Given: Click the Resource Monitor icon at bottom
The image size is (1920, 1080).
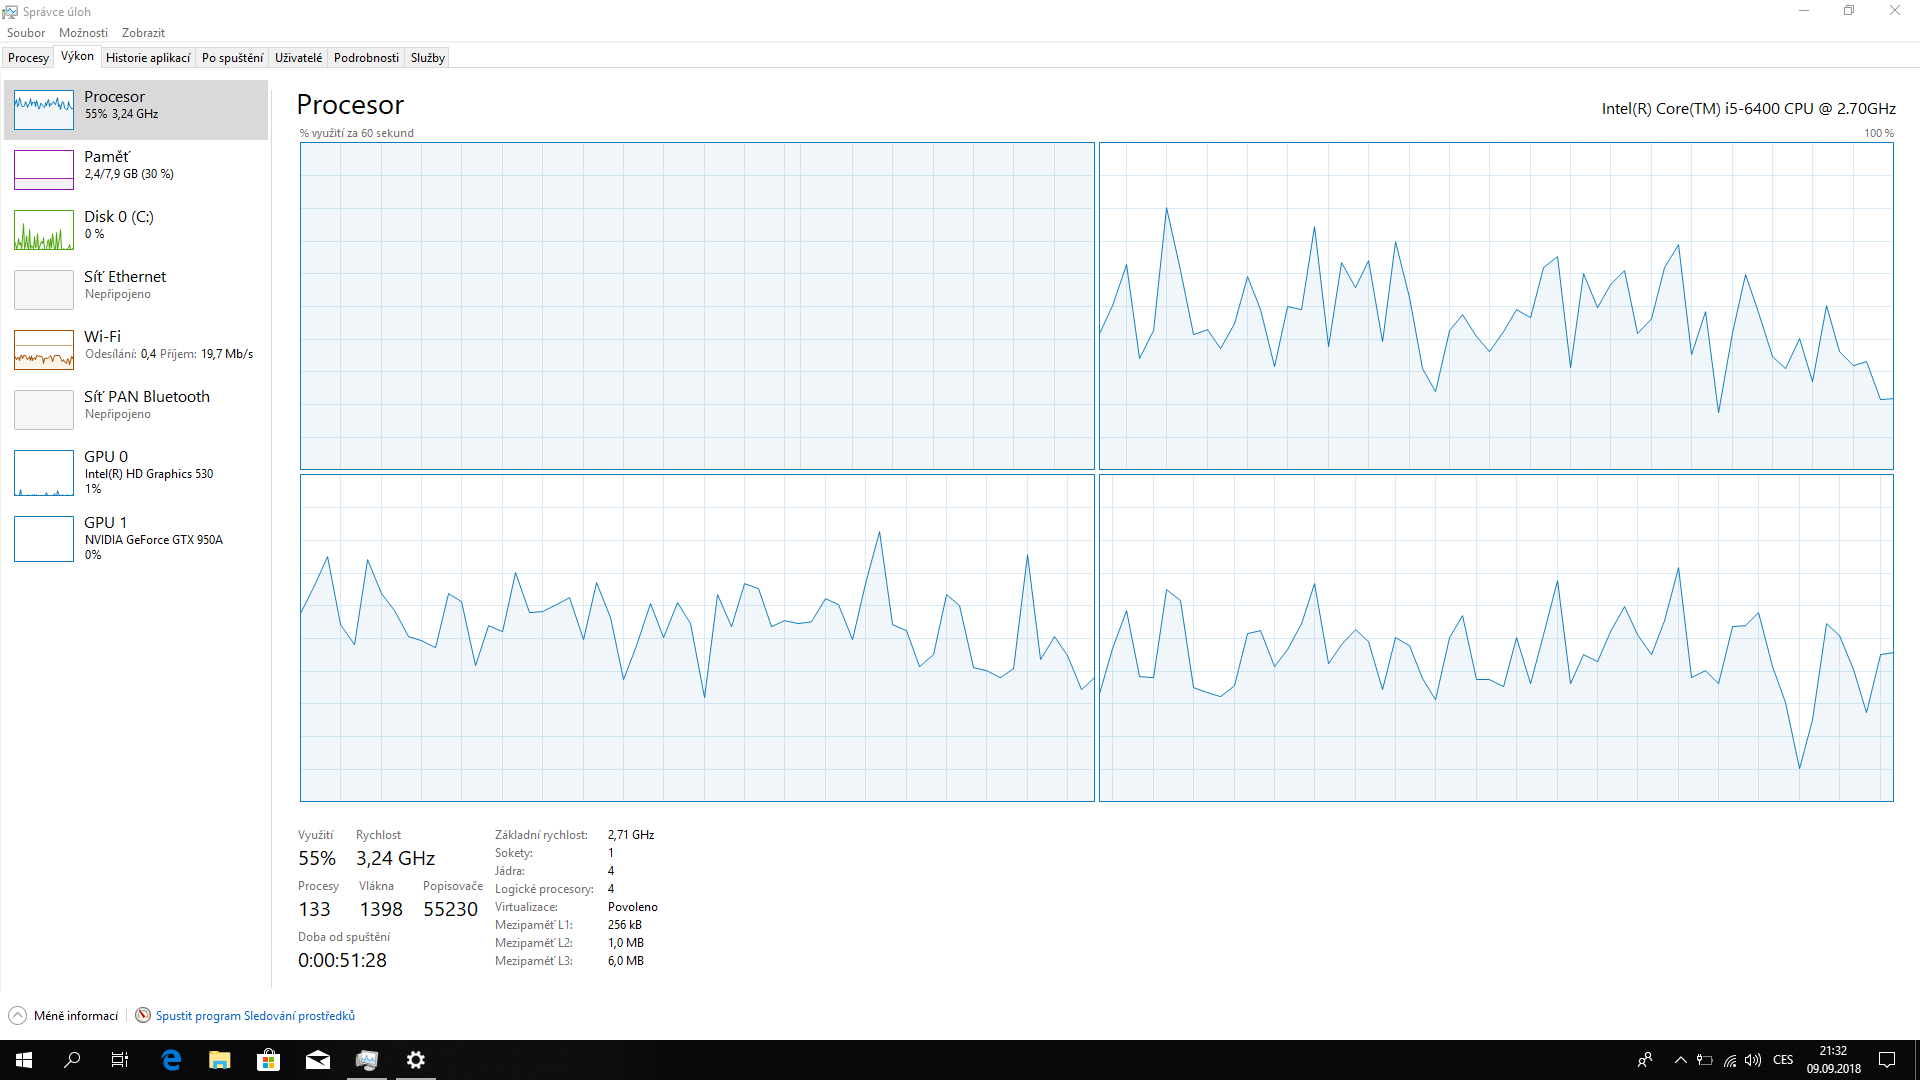Looking at the screenshot, I should click(143, 1015).
